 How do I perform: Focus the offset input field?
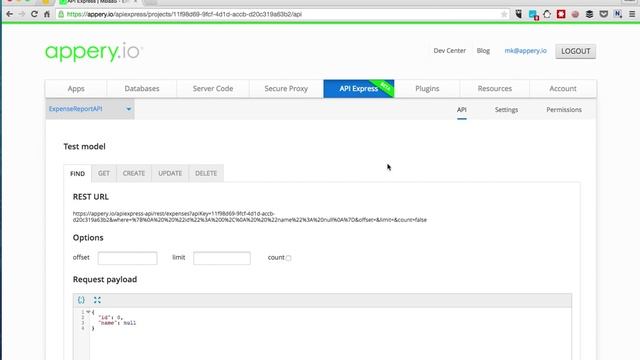pos(127,258)
